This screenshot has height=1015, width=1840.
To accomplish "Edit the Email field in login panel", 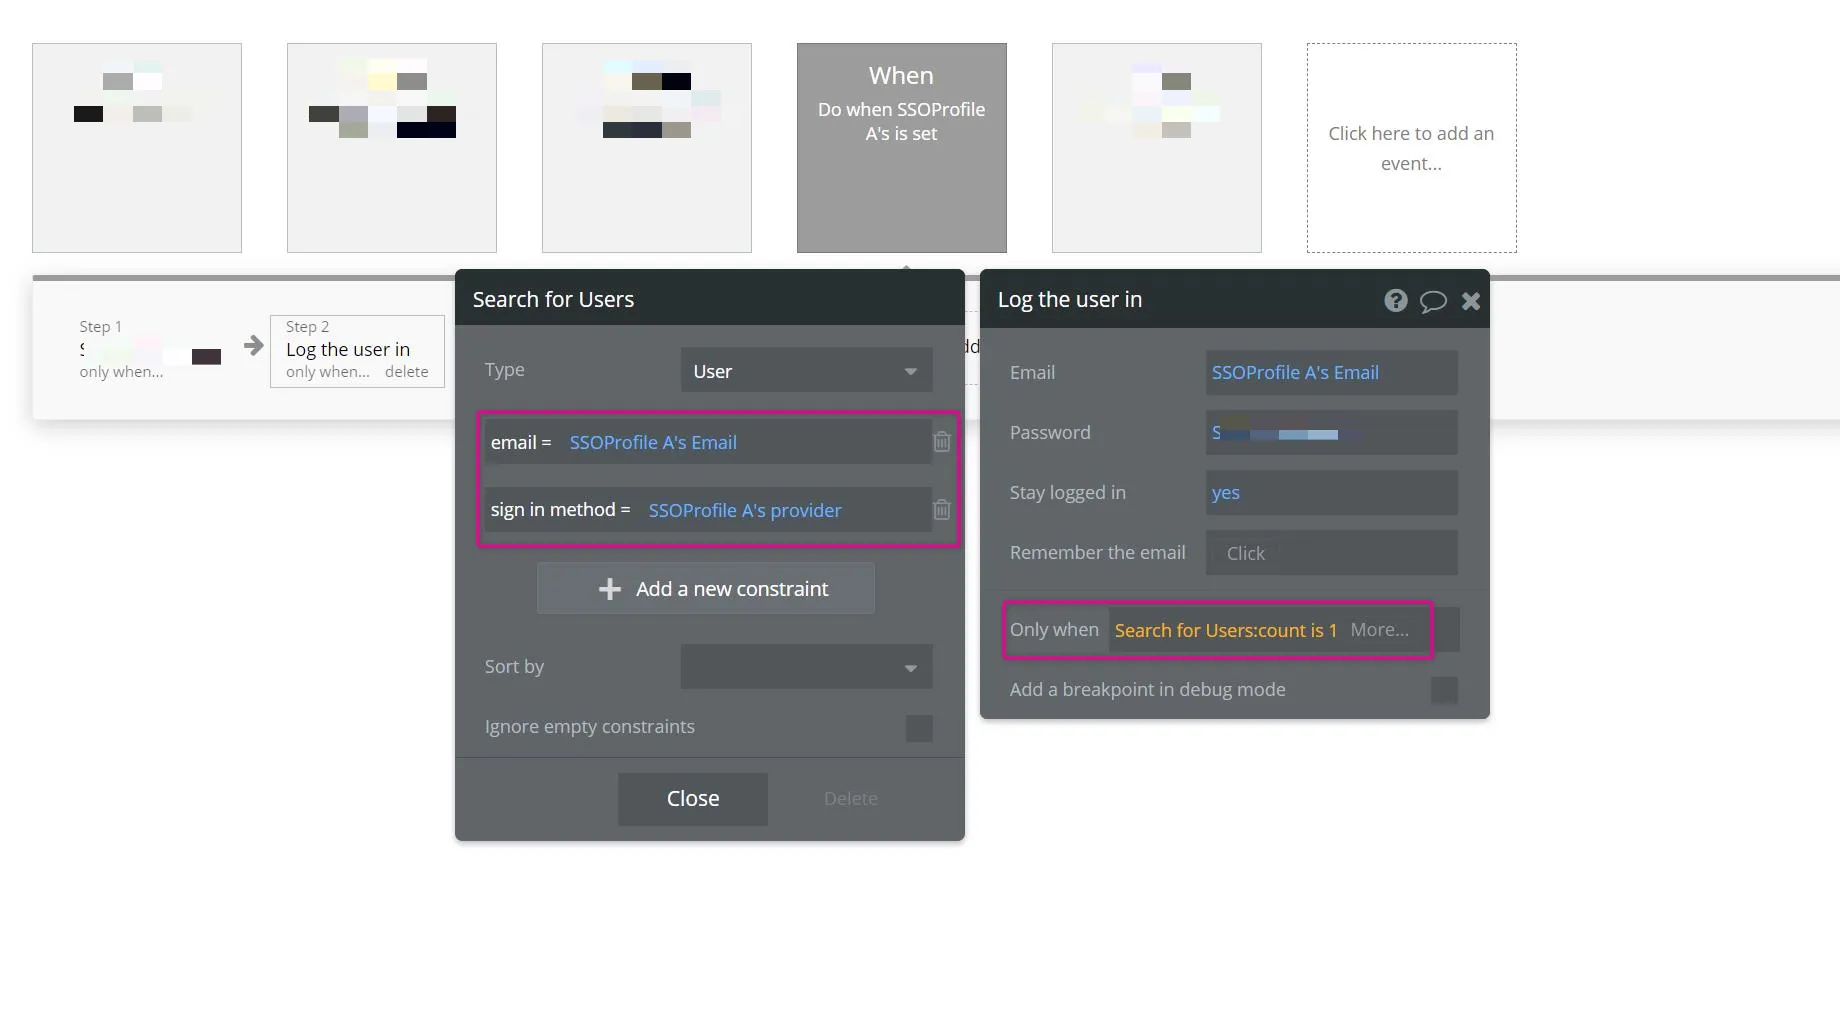I will tap(1331, 373).
